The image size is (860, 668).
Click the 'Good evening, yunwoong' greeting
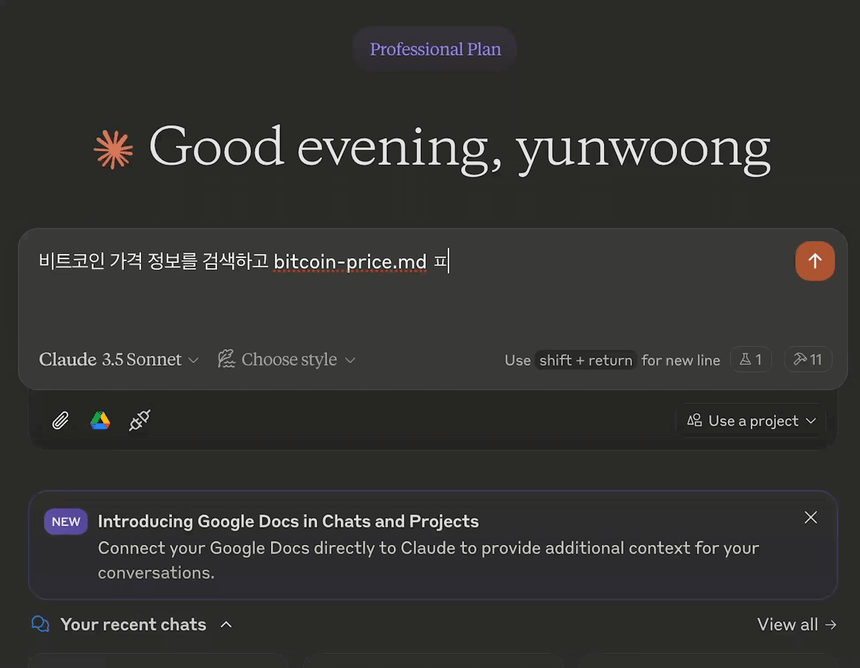(x=460, y=148)
